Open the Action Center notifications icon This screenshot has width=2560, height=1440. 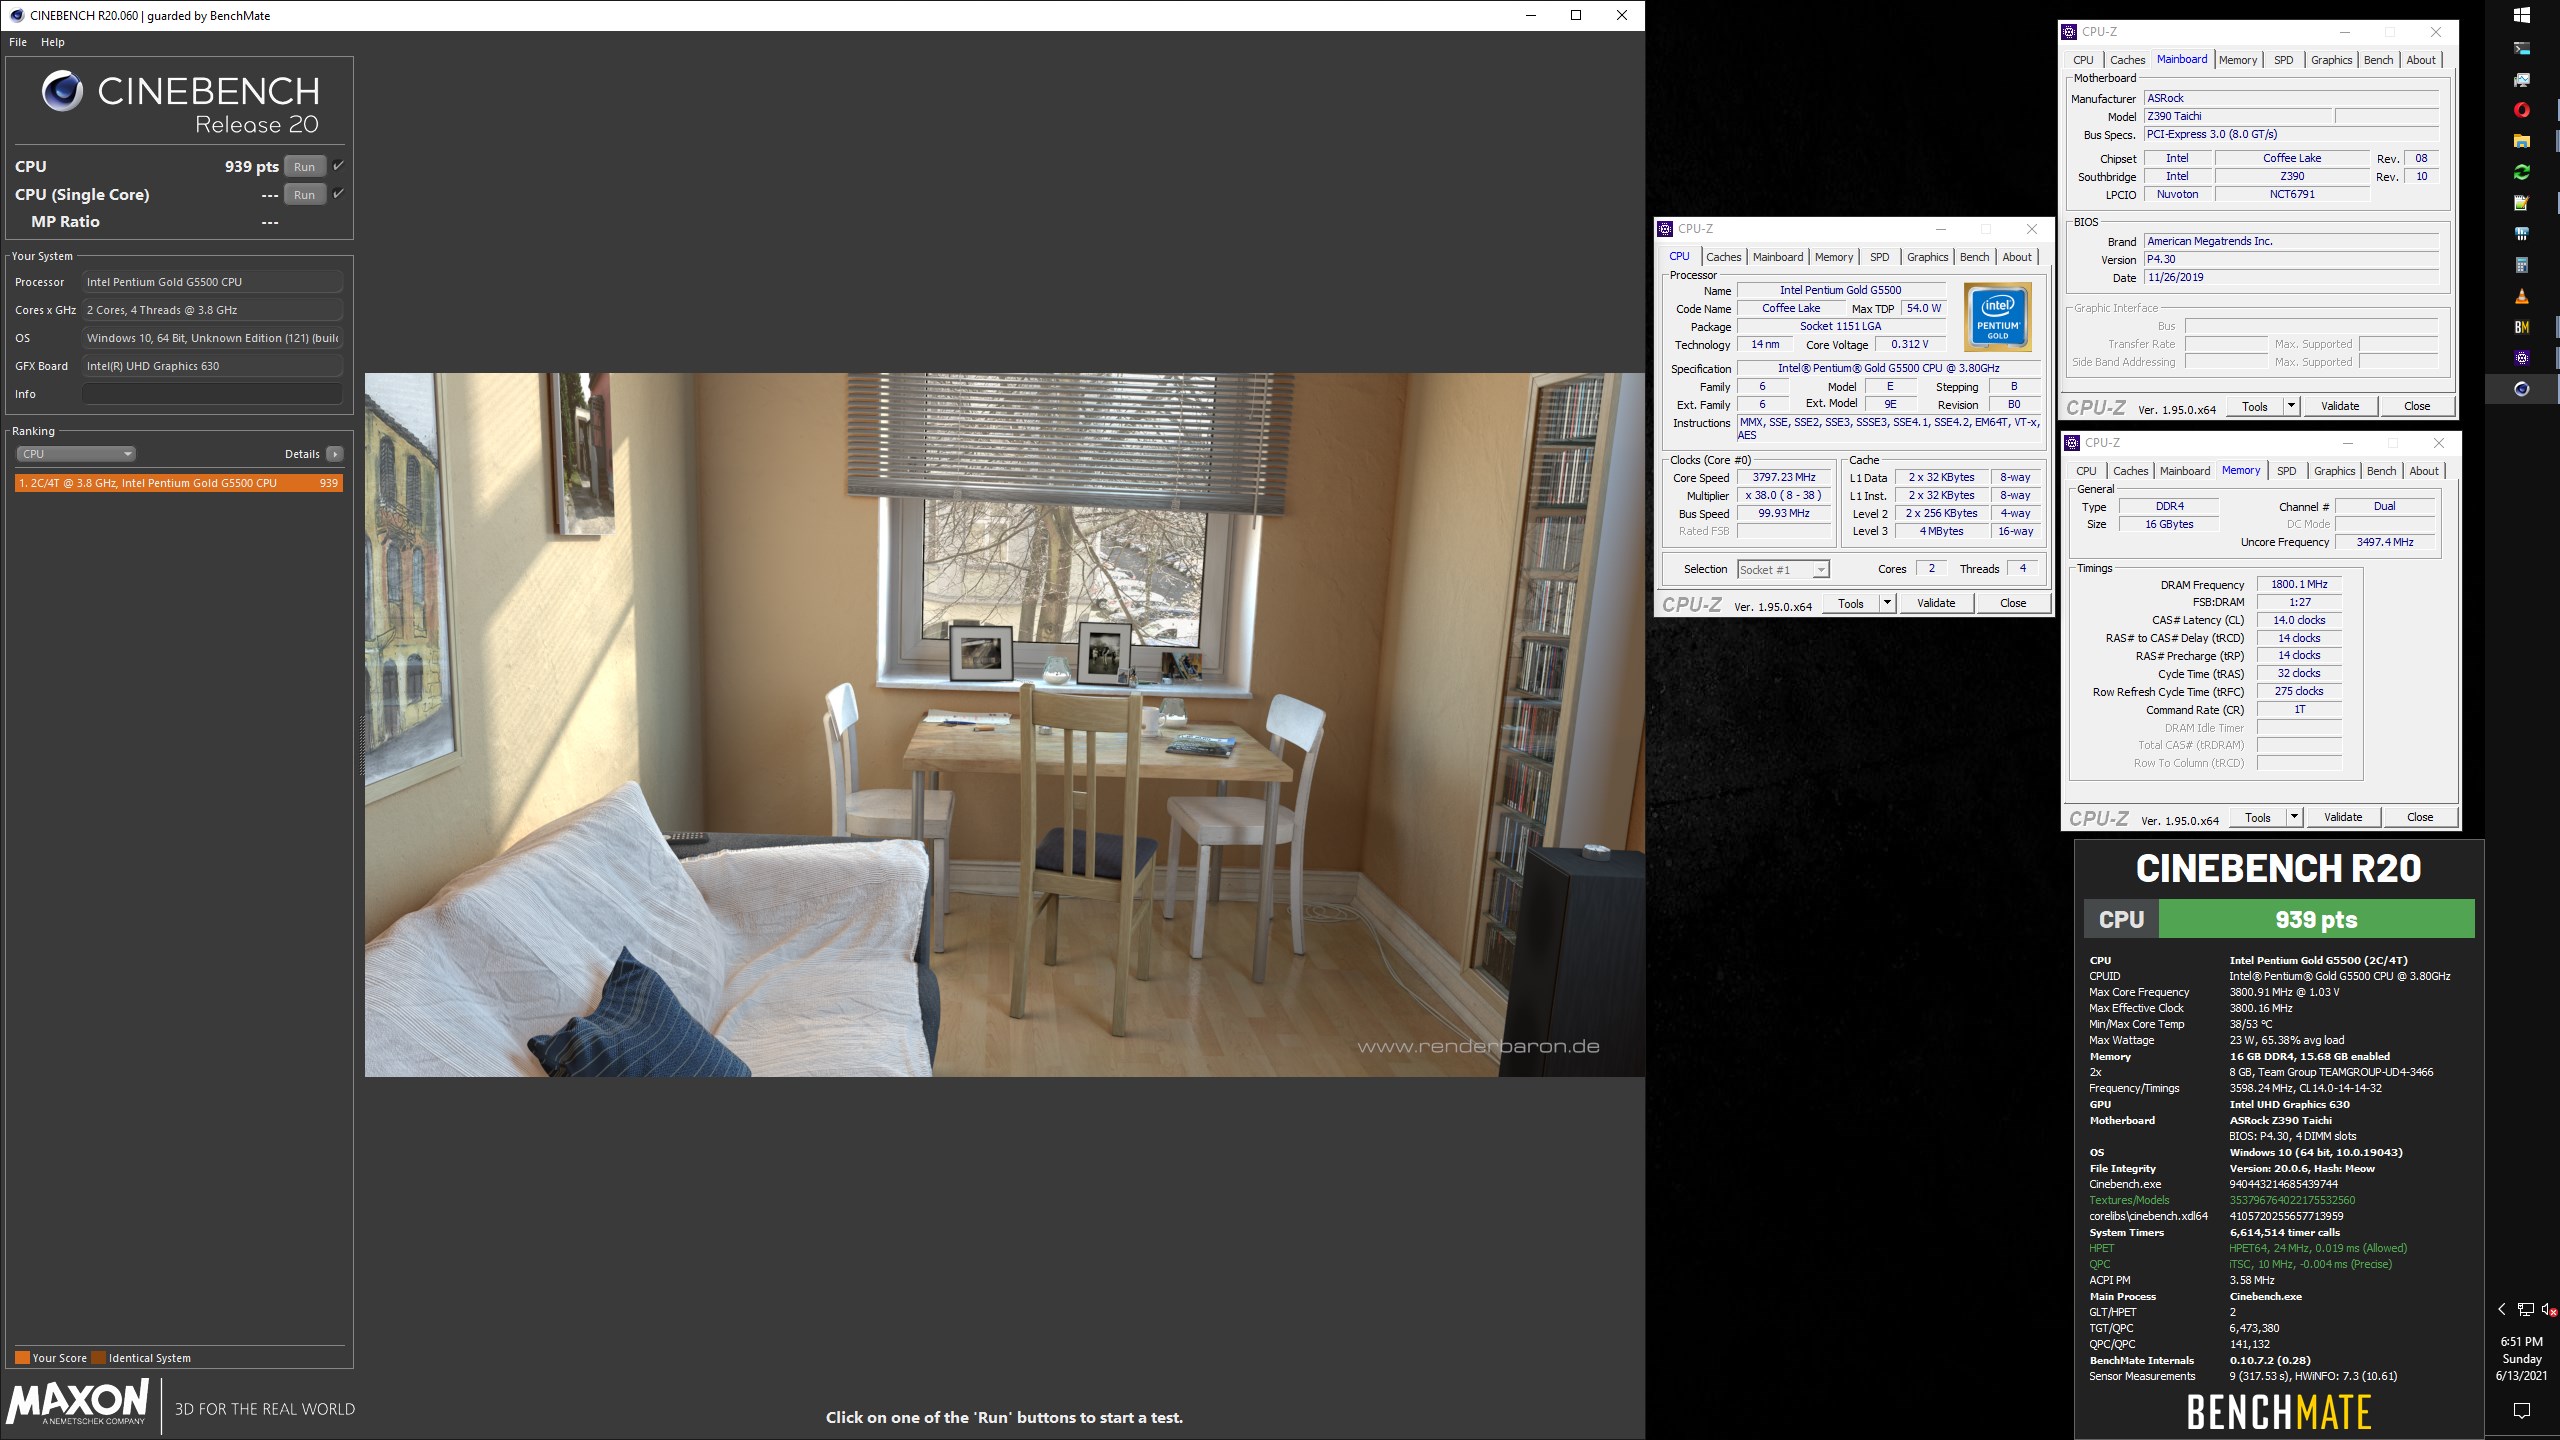2521,1410
